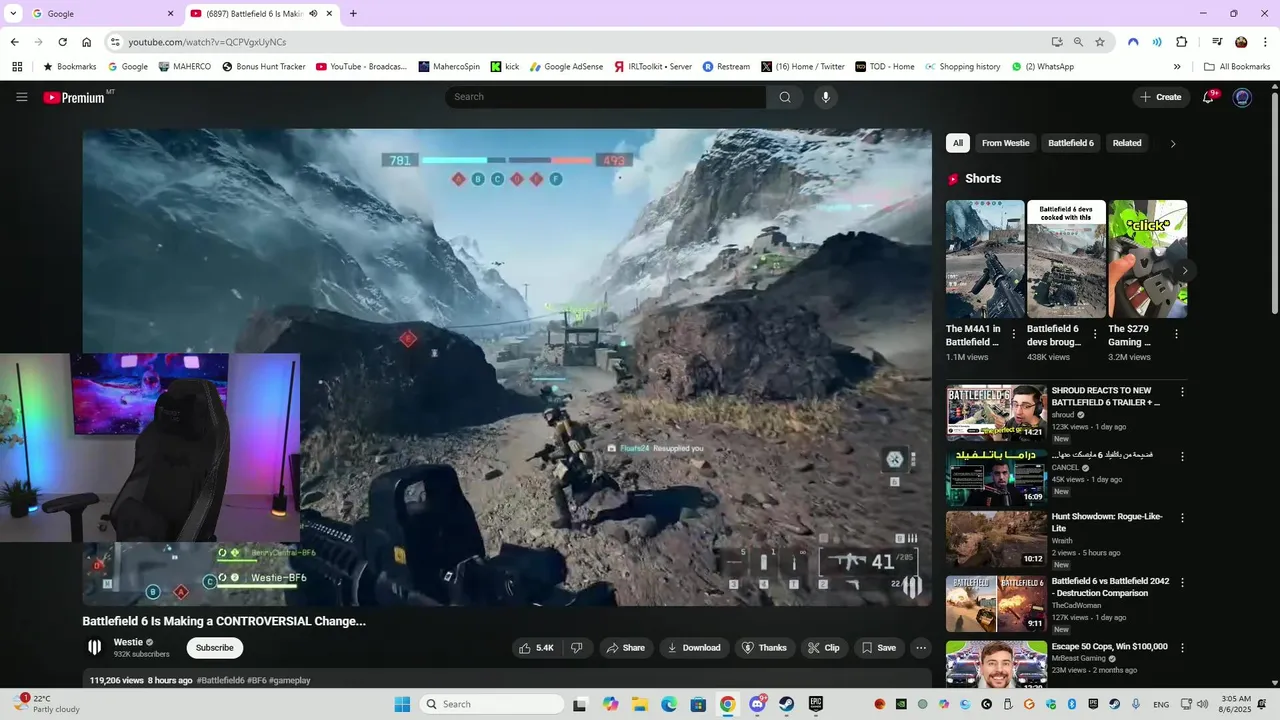
Task: Click the Windows Start button
Action: tap(402, 704)
